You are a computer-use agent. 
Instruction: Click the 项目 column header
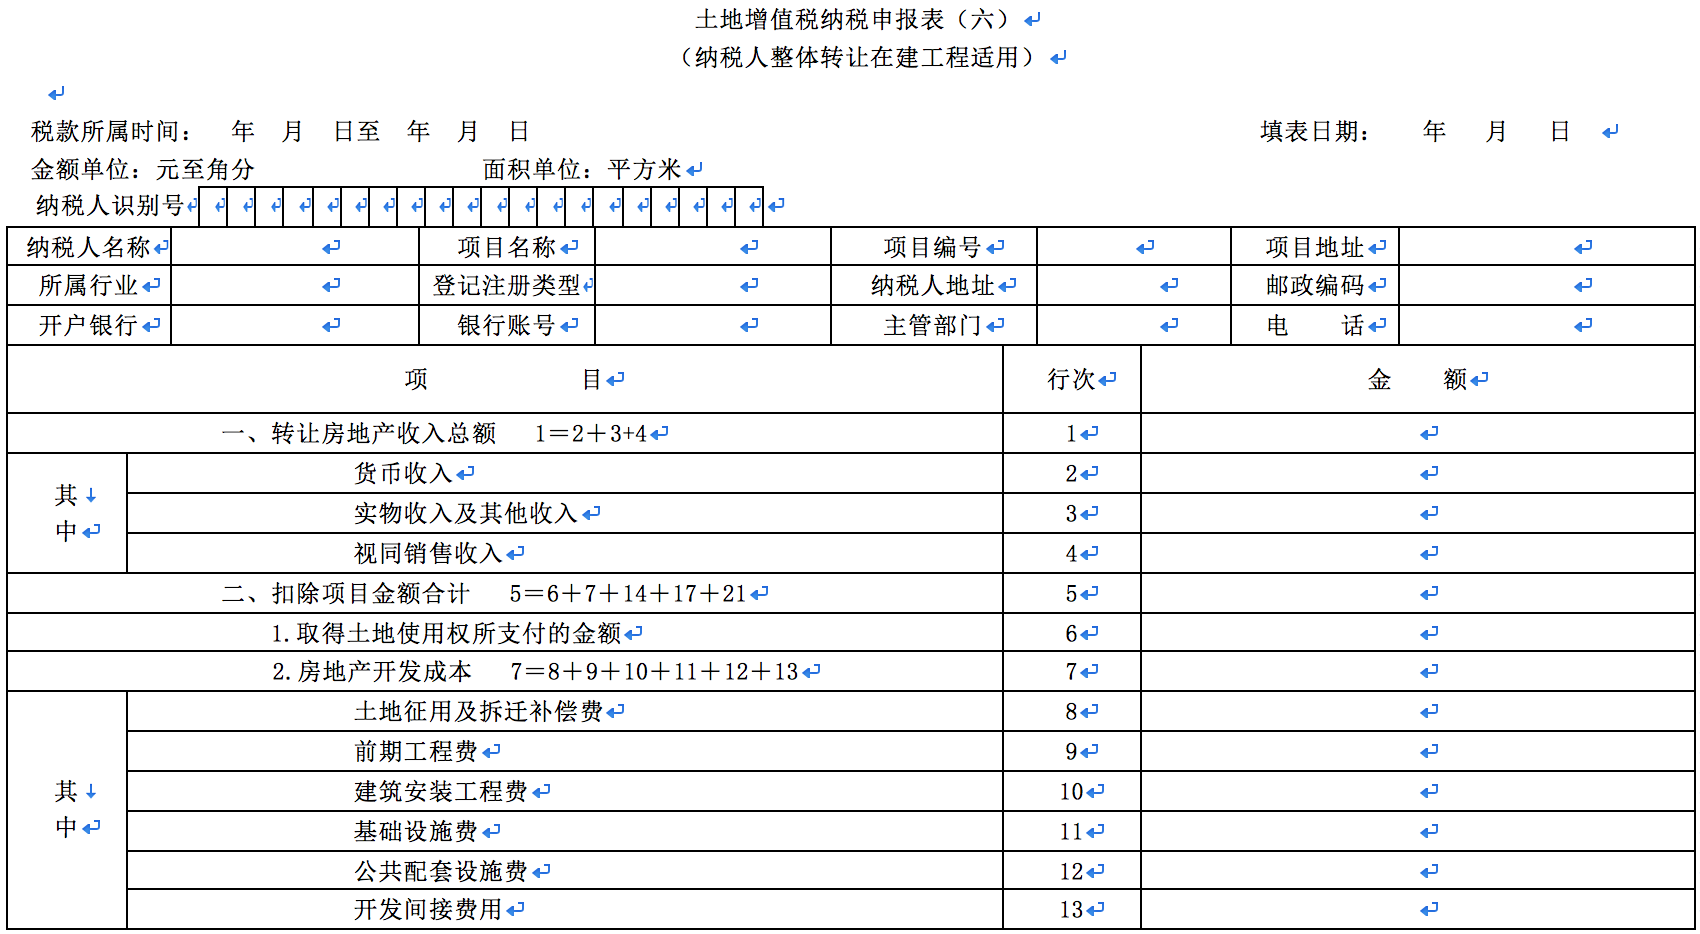click(505, 379)
